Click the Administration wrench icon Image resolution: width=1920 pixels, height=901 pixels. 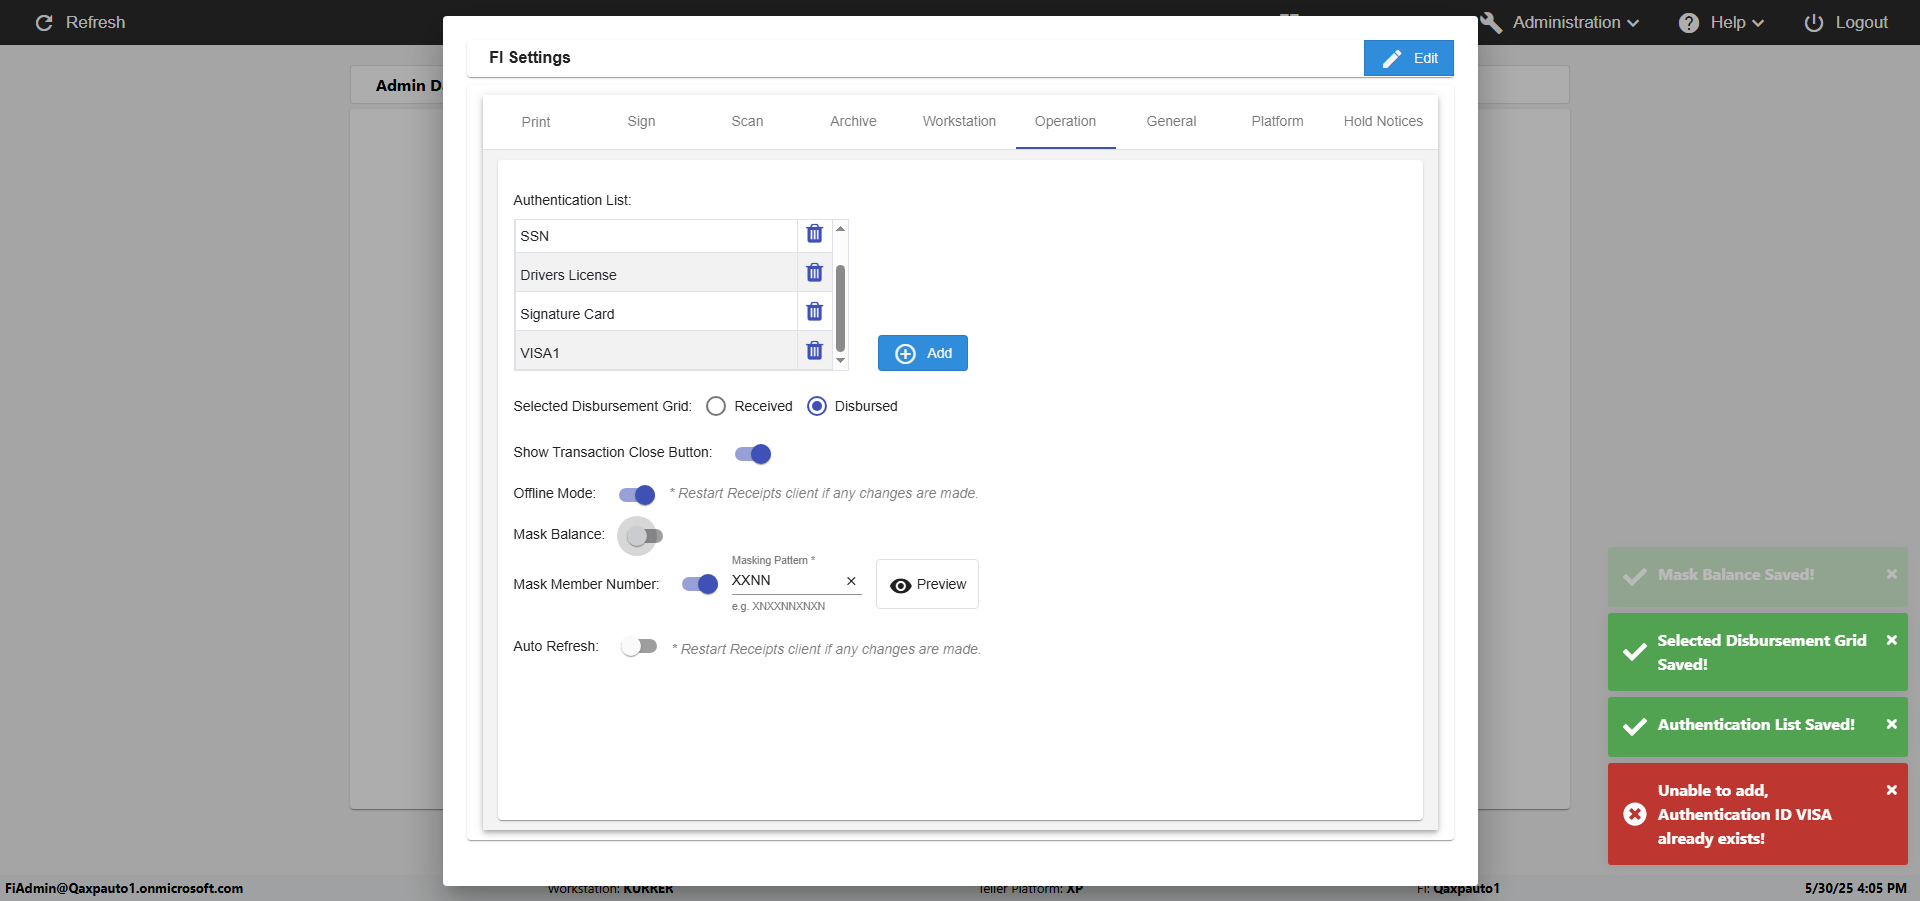coord(1491,23)
